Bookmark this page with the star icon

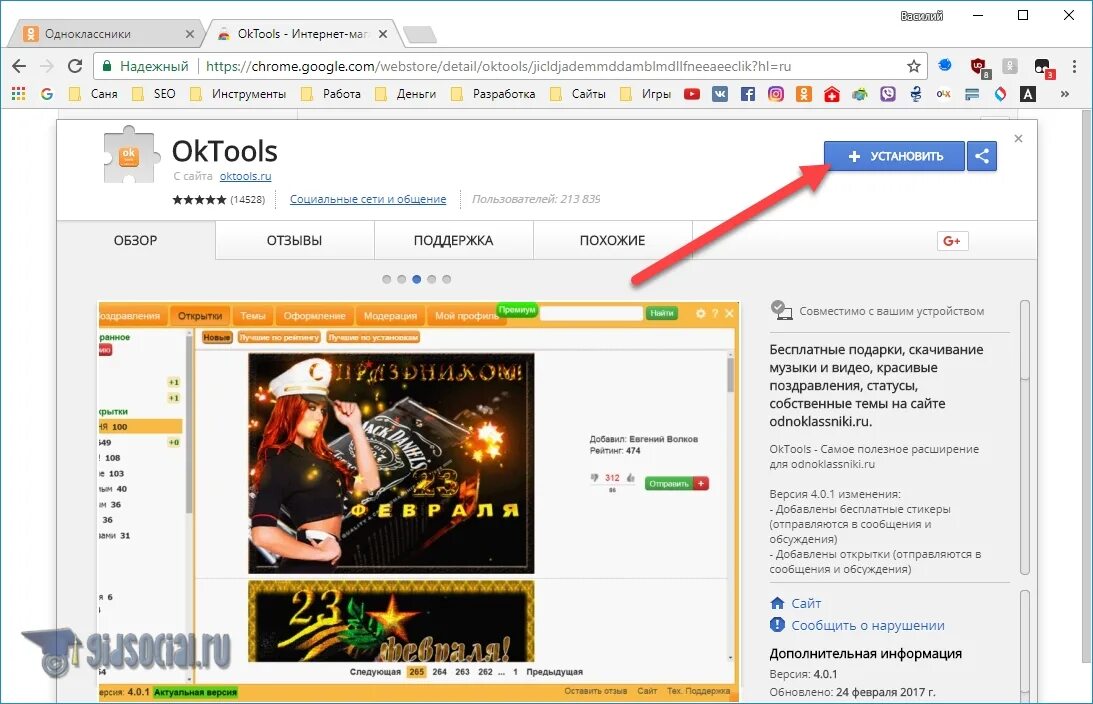[913, 66]
